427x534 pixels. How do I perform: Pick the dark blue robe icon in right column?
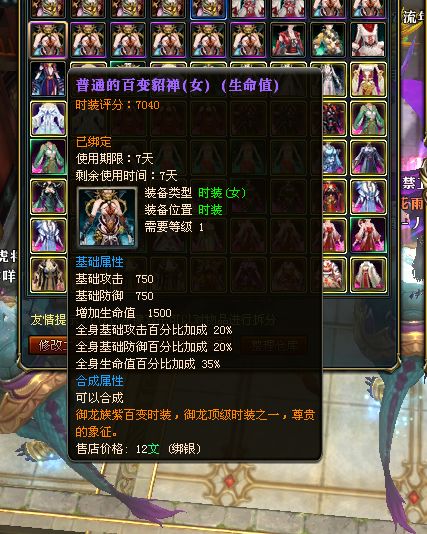coord(368,157)
